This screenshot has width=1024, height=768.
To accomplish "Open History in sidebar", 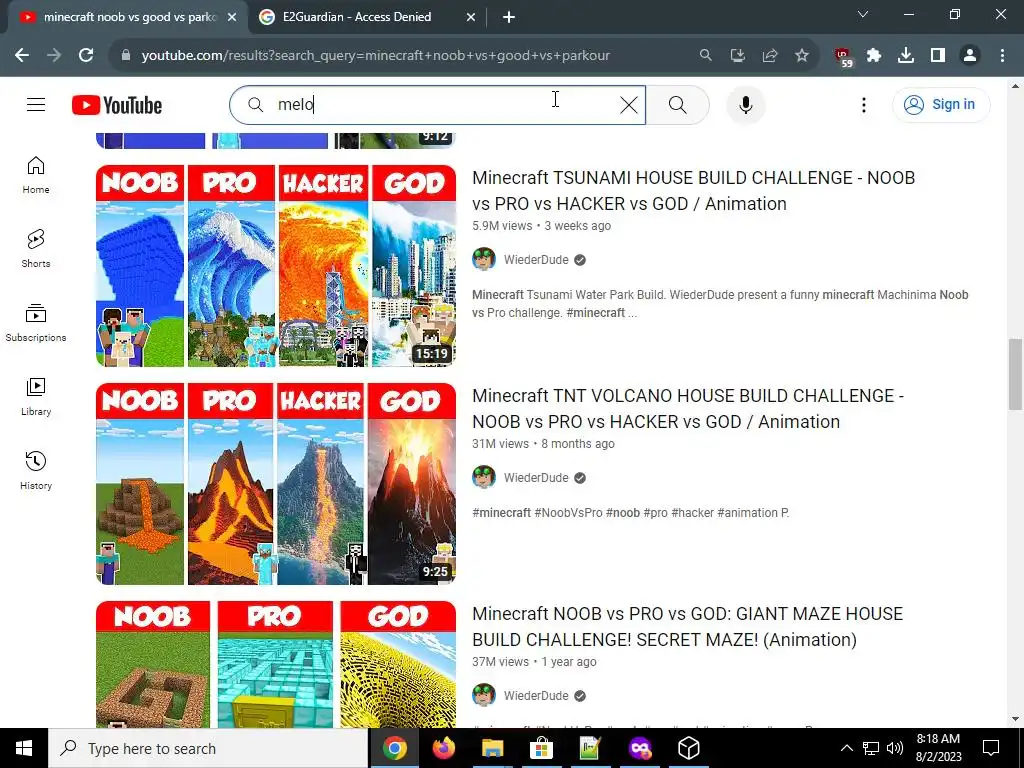I will [36, 470].
